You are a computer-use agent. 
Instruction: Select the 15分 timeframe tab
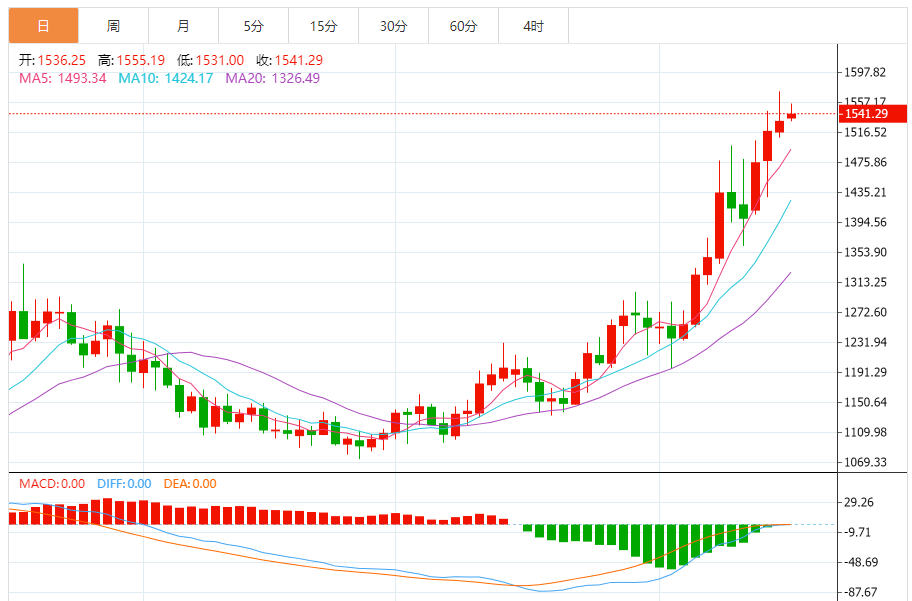click(323, 26)
